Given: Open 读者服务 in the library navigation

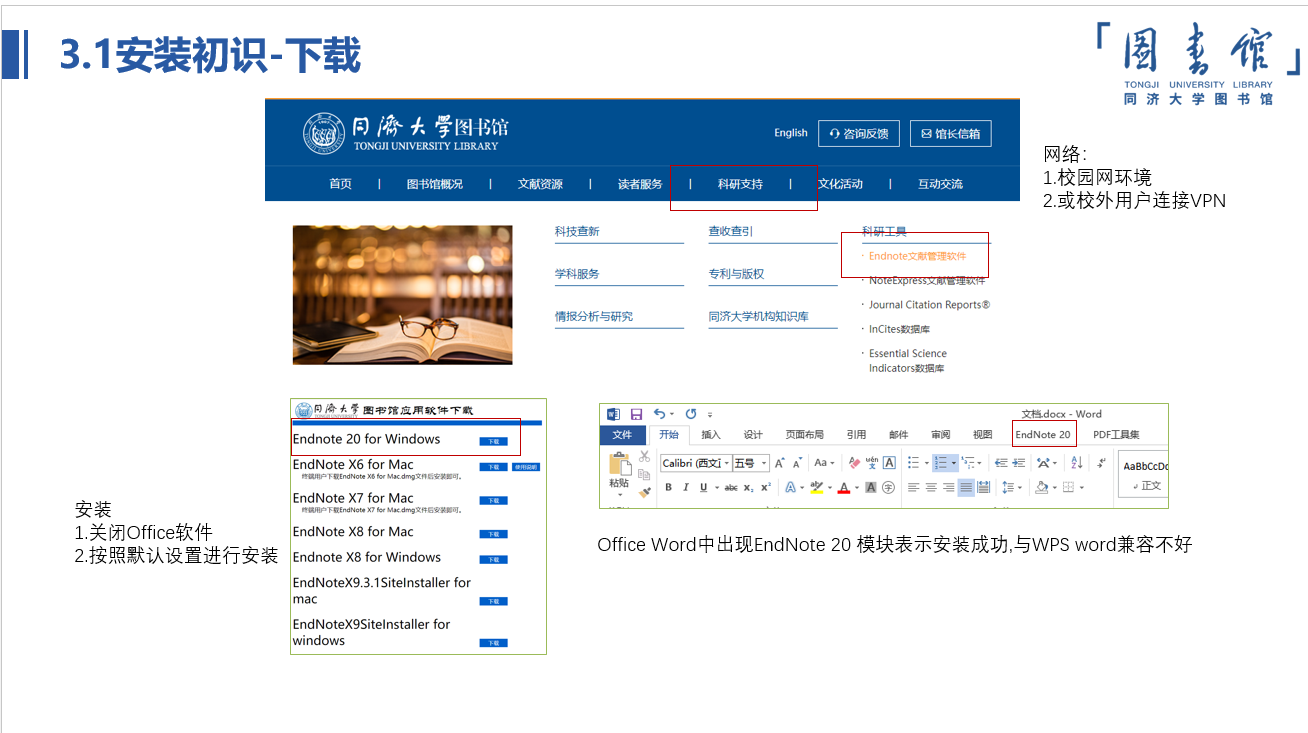Looking at the screenshot, I should pos(640,184).
